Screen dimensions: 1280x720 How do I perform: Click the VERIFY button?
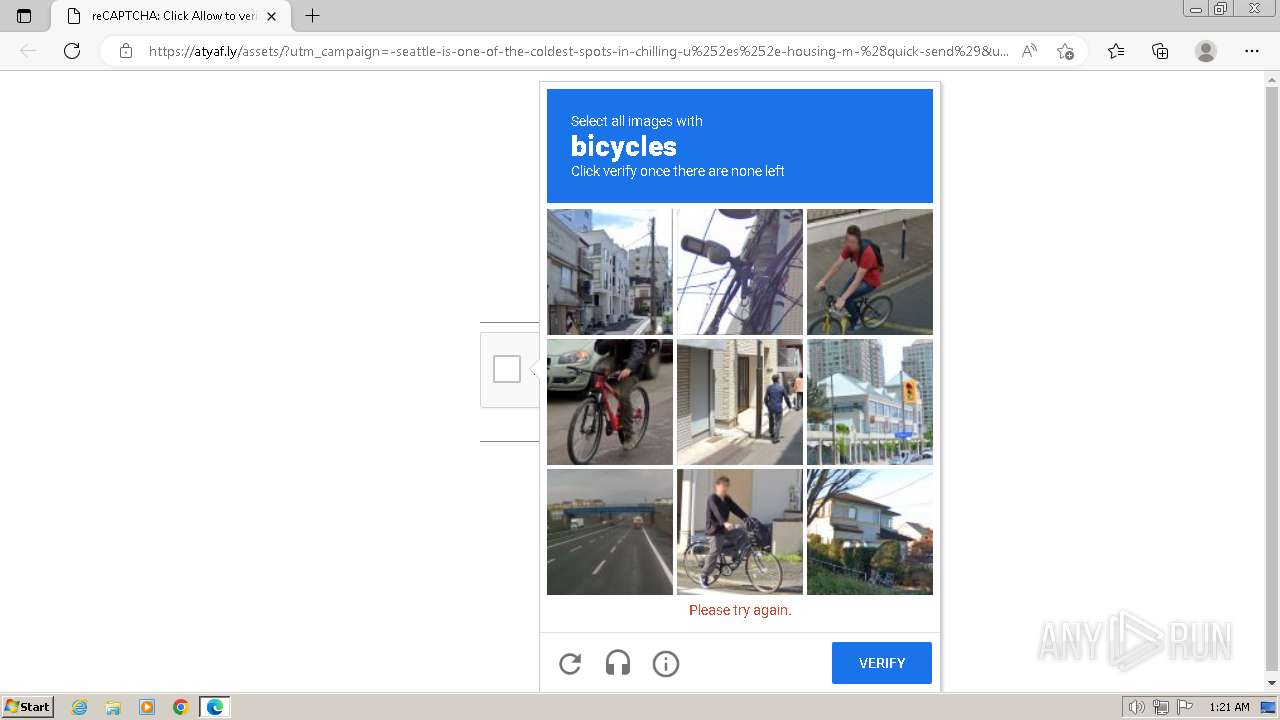(x=882, y=663)
